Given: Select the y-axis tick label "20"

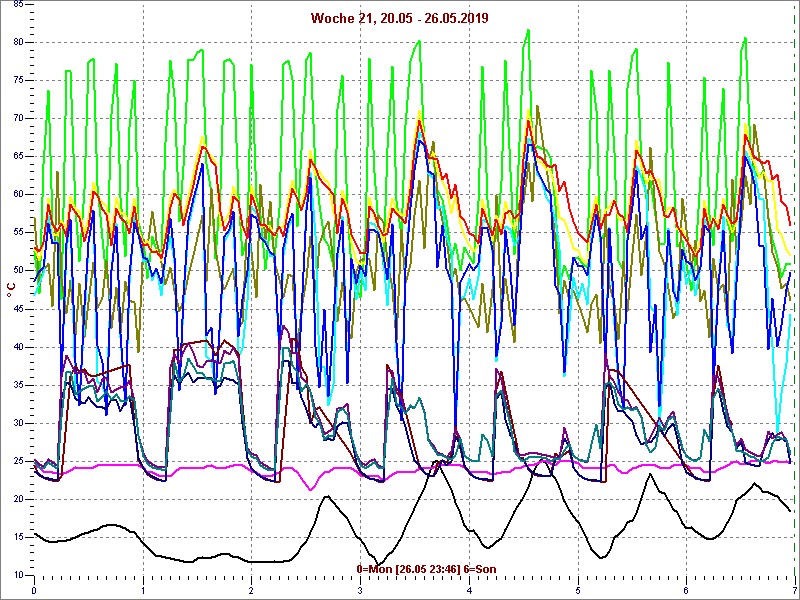Looking at the screenshot, I should coord(18,499).
